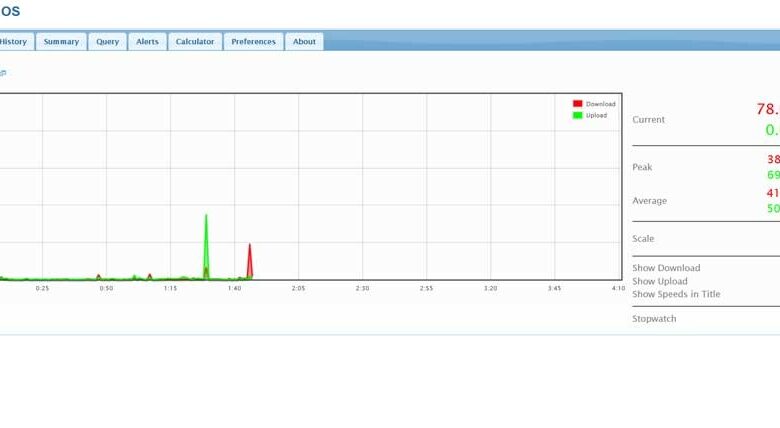Screen dimensions: 780x428
Task: Open the Query tab
Action: [107, 42]
